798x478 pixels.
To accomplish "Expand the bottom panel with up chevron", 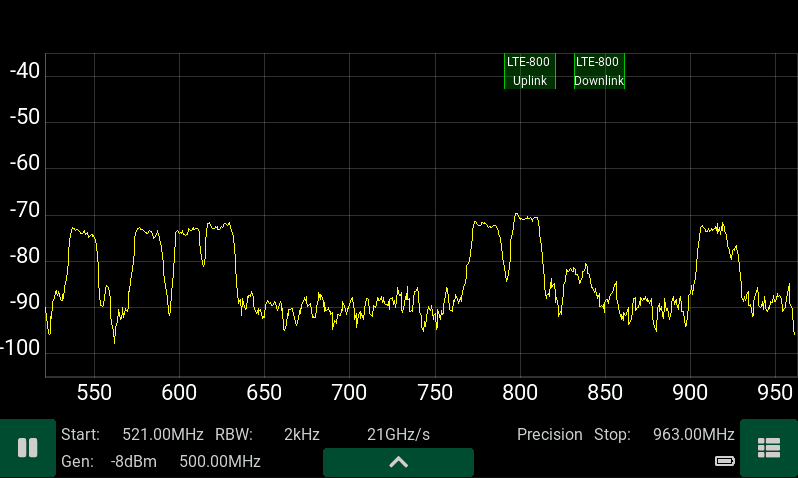I will point(398,462).
